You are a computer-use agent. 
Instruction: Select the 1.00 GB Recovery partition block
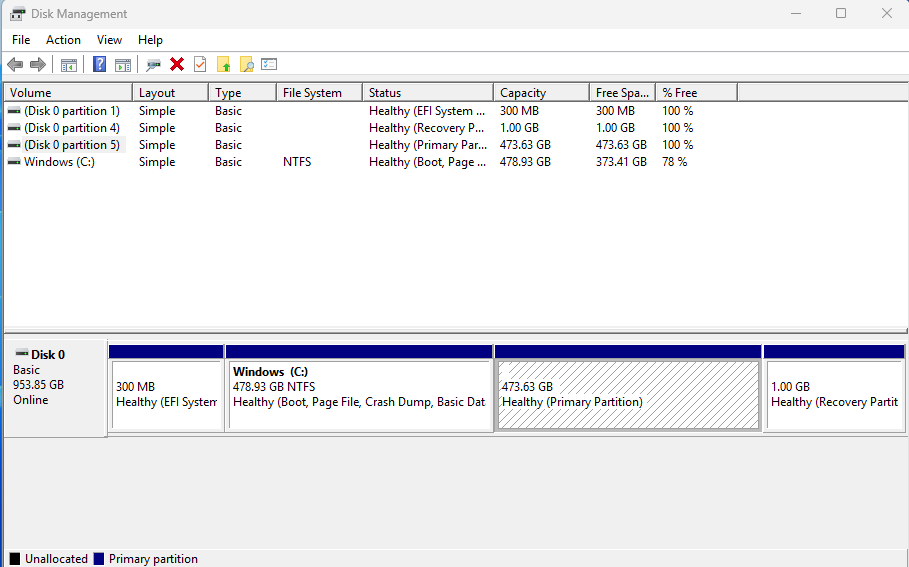coord(834,395)
